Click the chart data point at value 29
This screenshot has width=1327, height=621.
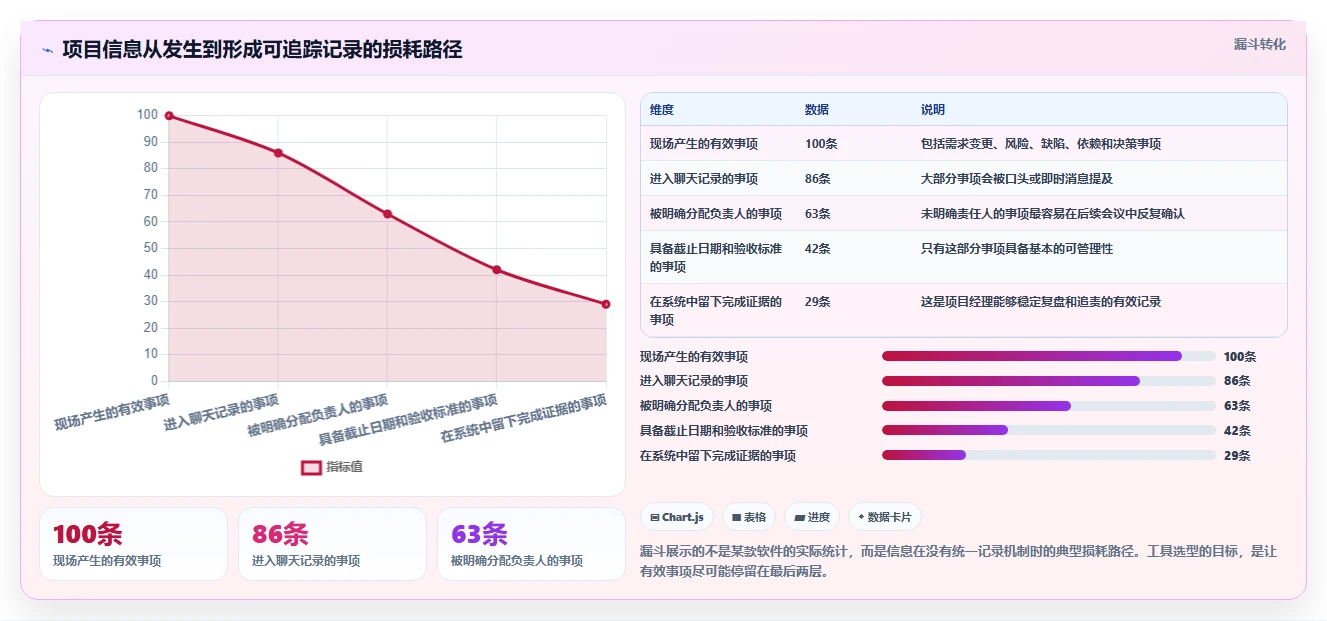(605, 304)
